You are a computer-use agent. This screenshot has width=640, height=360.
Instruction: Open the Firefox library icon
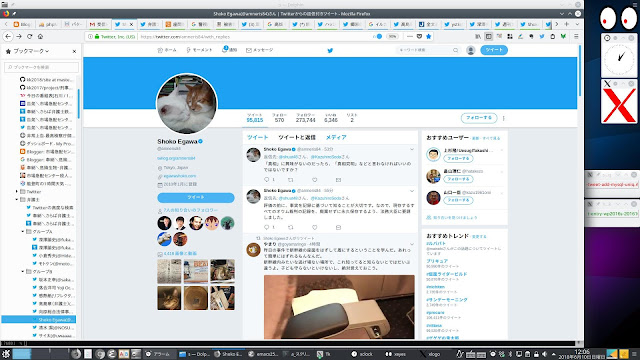click(x=478, y=36)
